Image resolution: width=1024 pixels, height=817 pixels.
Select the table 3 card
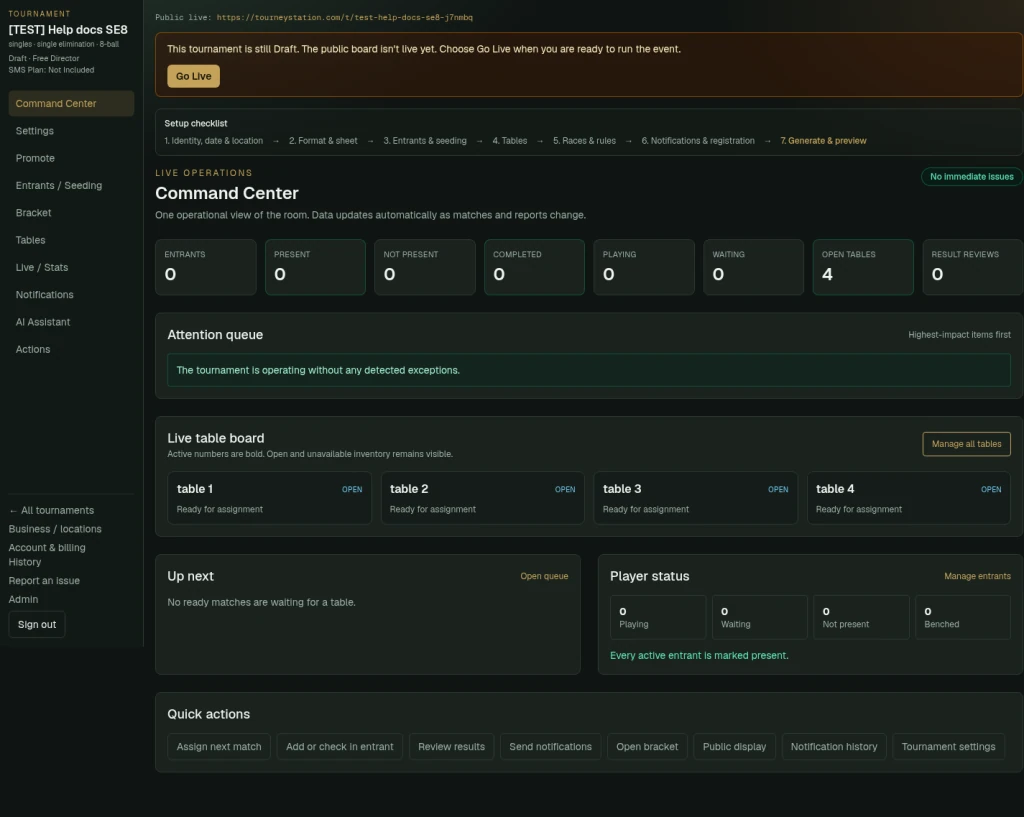point(696,498)
